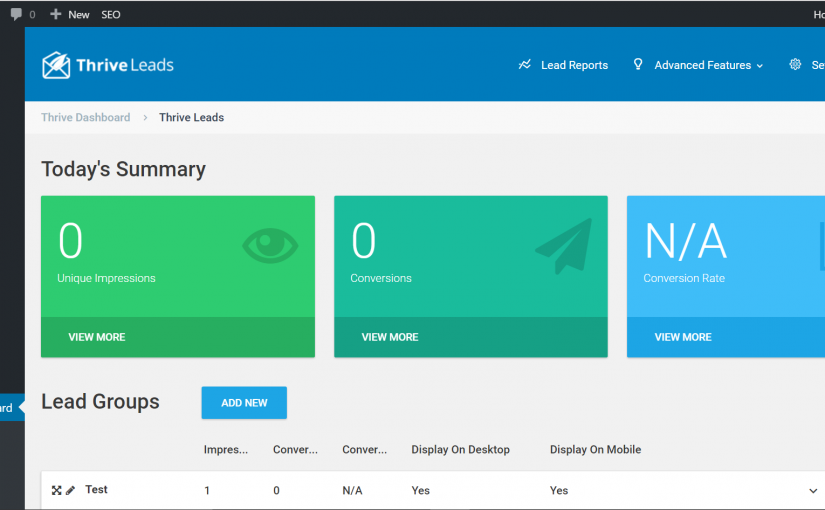This screenshot has width=825, height=510.
Task: Click the paper plane icon in Conversions card
Action: pos(564,246)
